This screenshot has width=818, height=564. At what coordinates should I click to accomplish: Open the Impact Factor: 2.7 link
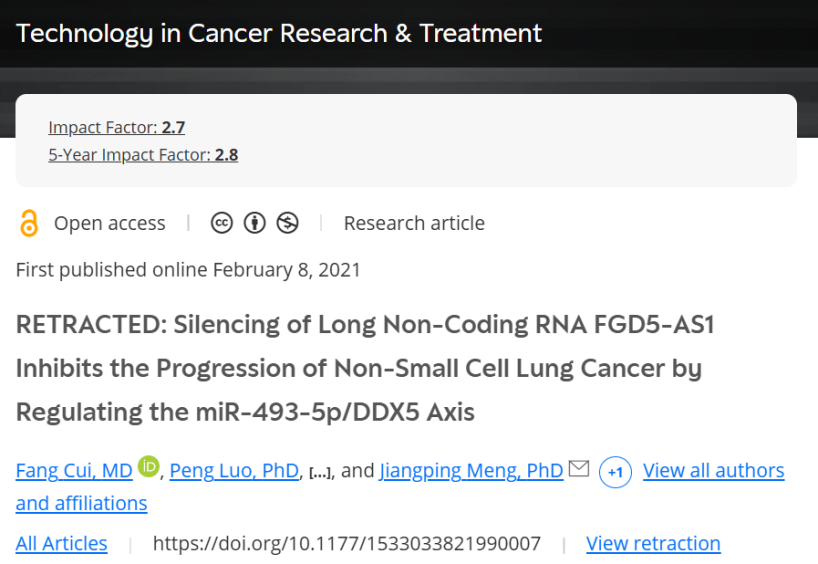(x=117, y=127)
